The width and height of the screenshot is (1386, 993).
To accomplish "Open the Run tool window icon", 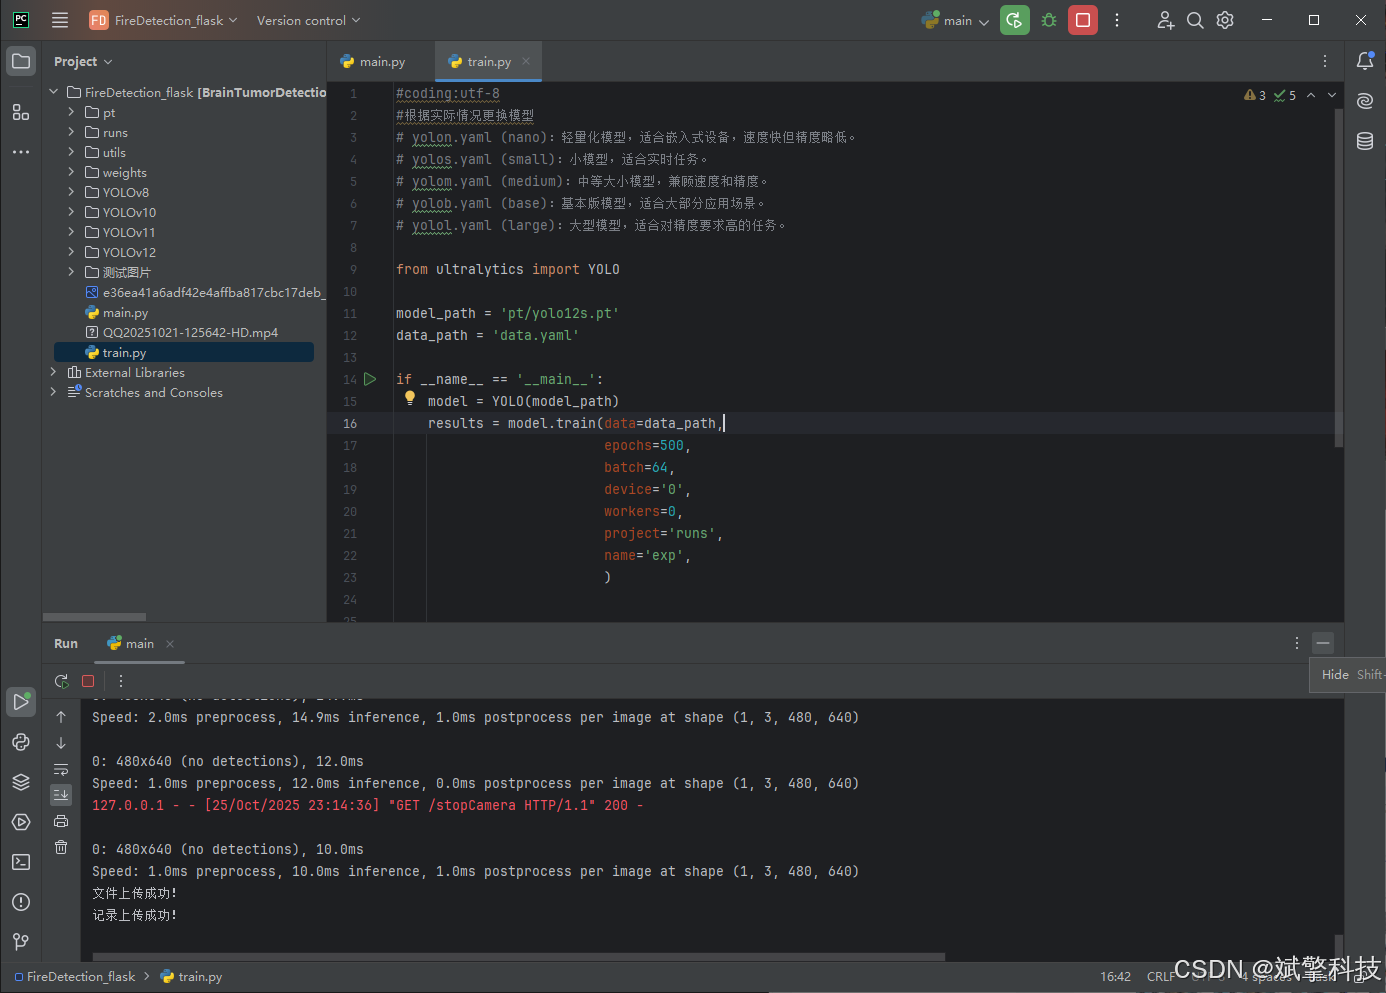I will [21, 702].
